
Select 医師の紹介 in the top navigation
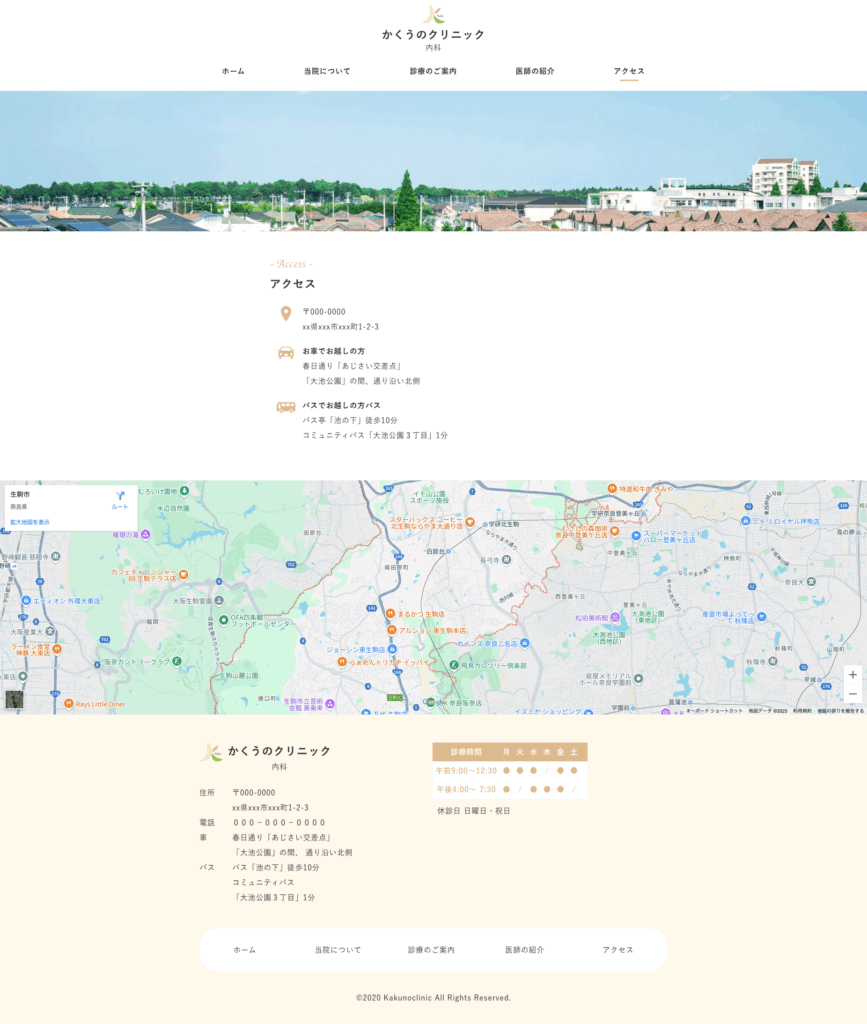pyautogui.click(x=535, y=72)
